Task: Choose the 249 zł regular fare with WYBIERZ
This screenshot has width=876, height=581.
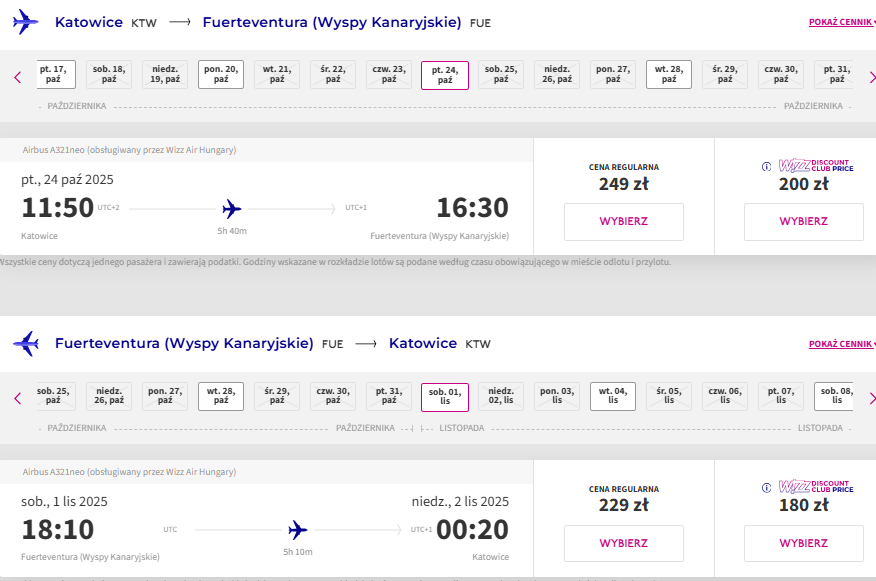Action: [623, 222]
